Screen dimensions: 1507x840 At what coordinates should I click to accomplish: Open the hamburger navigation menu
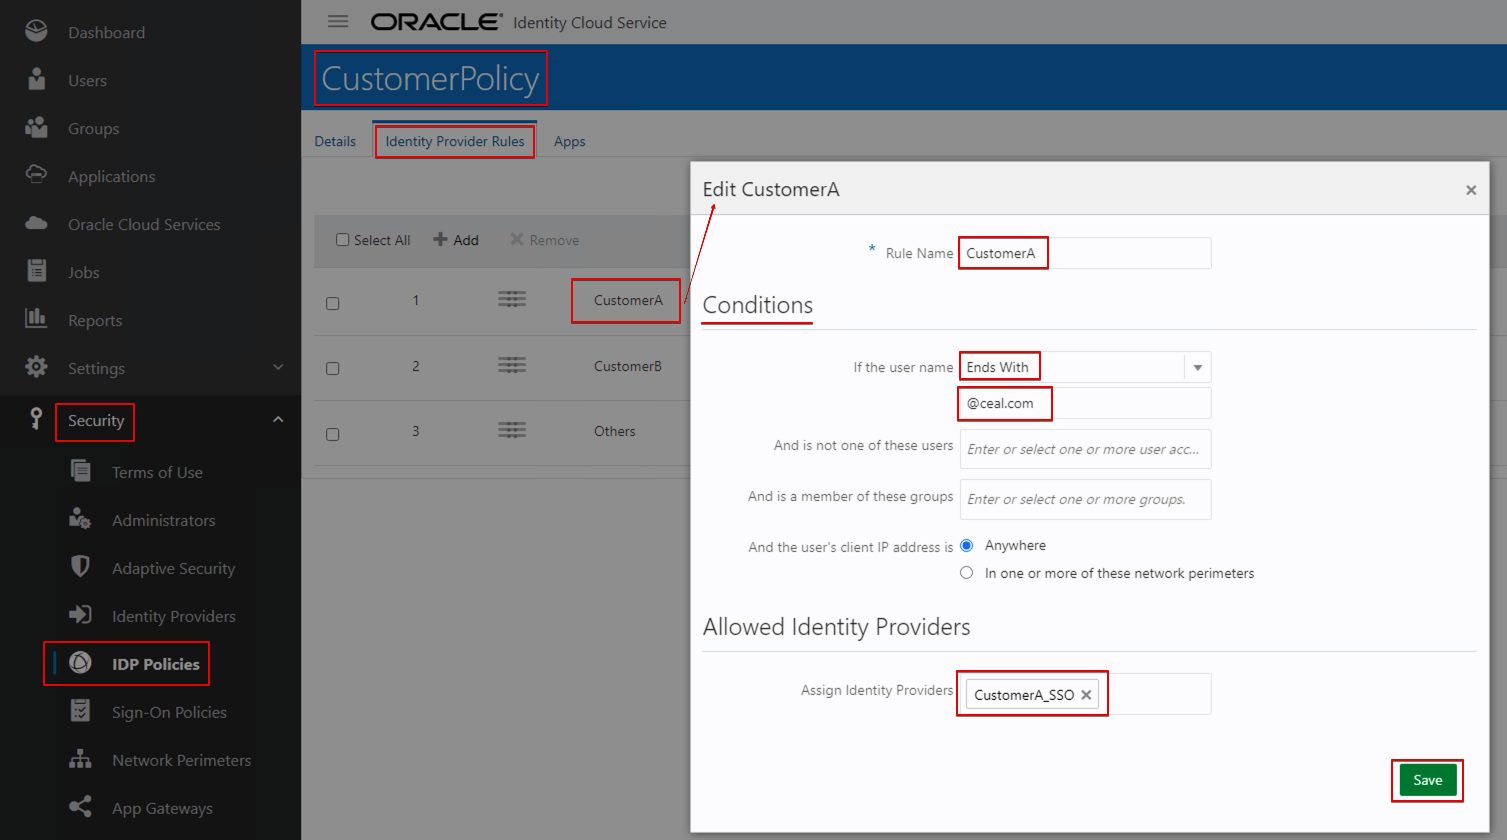338,21
